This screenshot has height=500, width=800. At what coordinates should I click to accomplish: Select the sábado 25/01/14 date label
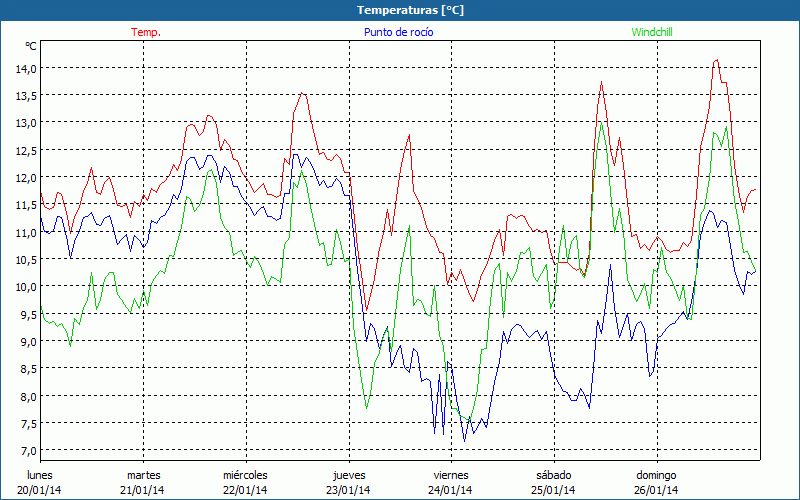point(553,482)
